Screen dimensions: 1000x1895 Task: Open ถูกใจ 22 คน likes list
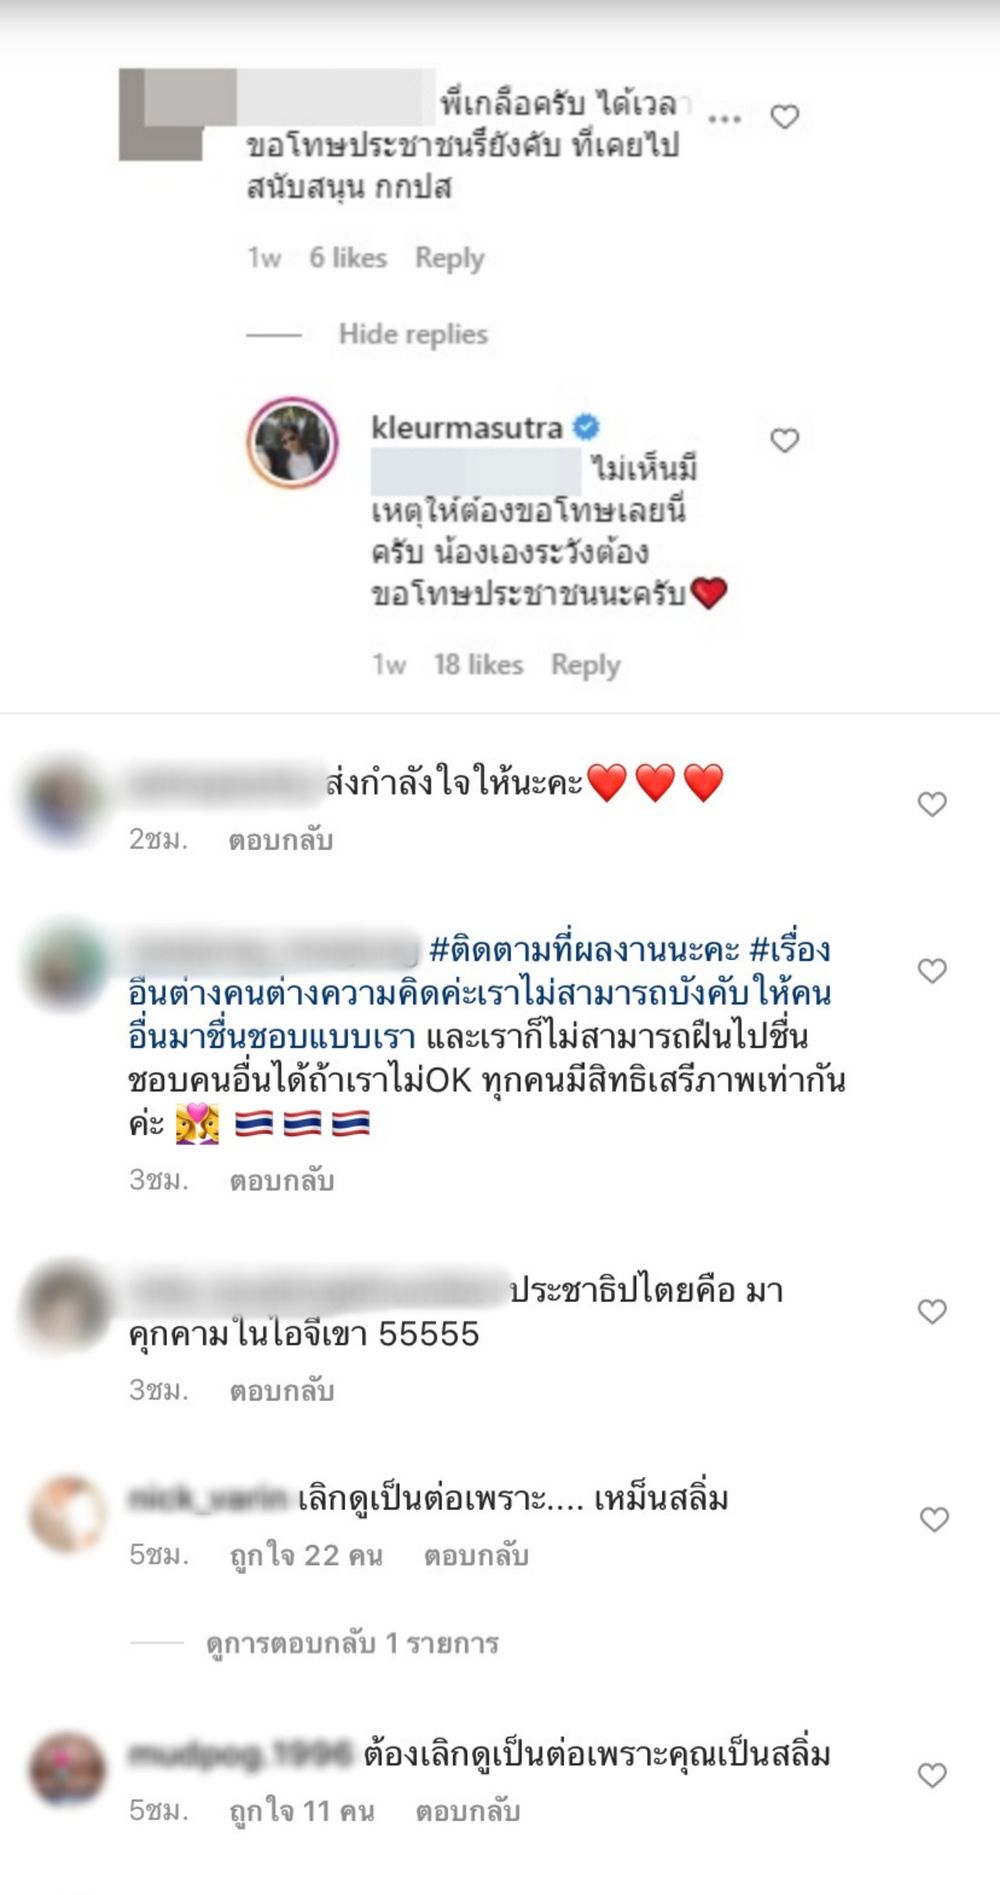(x=306, y=1555)
